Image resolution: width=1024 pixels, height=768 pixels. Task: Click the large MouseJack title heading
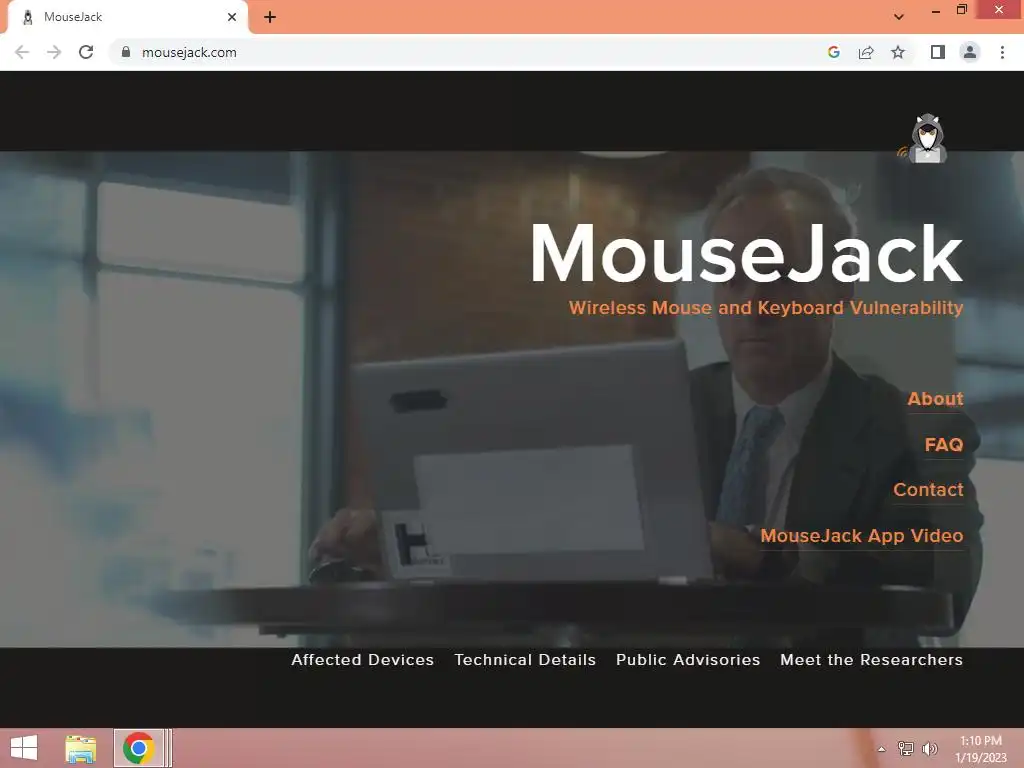pos(746,253)
